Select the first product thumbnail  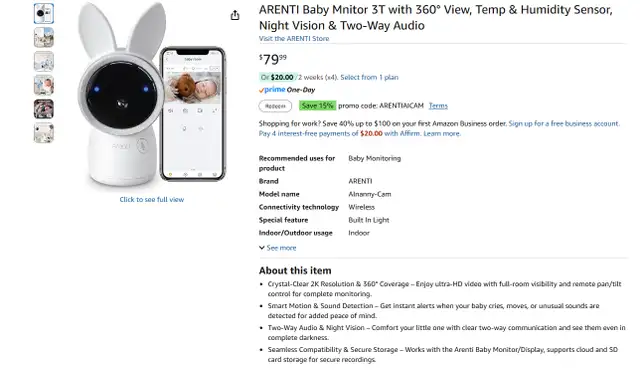click(44, 13)
